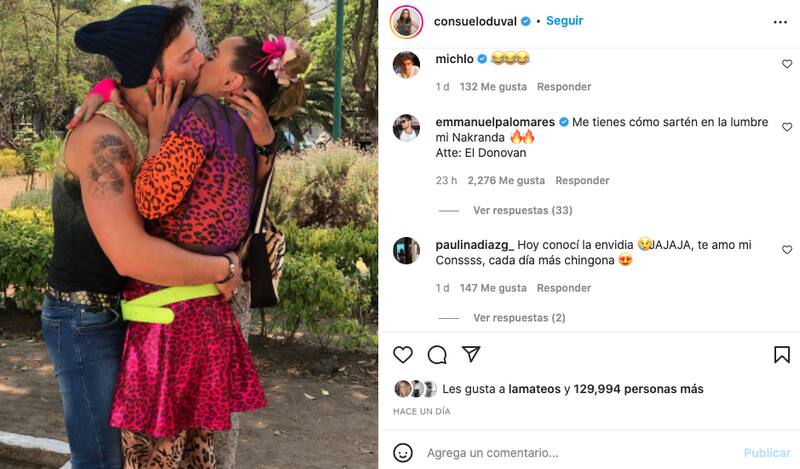Open the kissing couple photo
The width and height of the screenshot is (800, 469).
pyautogui.click(x=189, y=235)
